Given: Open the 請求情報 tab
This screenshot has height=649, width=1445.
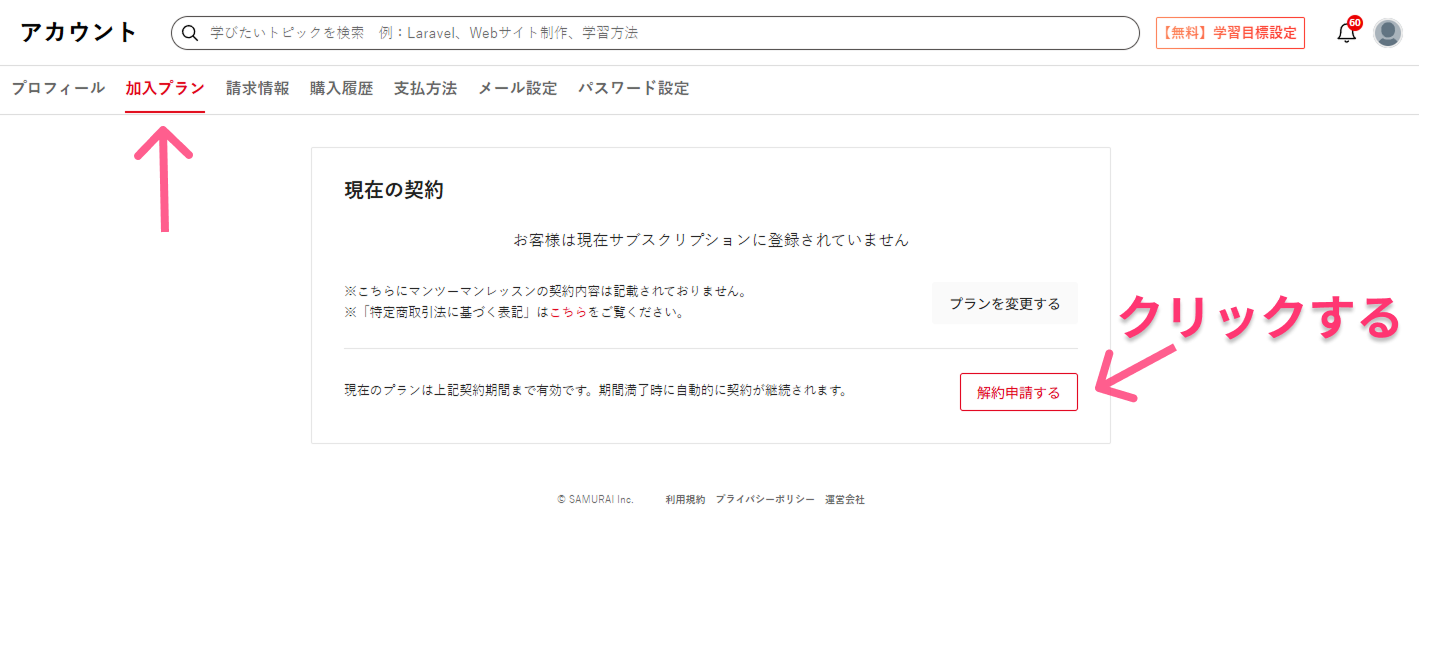Looking at the screenshot, I should click(257, 88).
